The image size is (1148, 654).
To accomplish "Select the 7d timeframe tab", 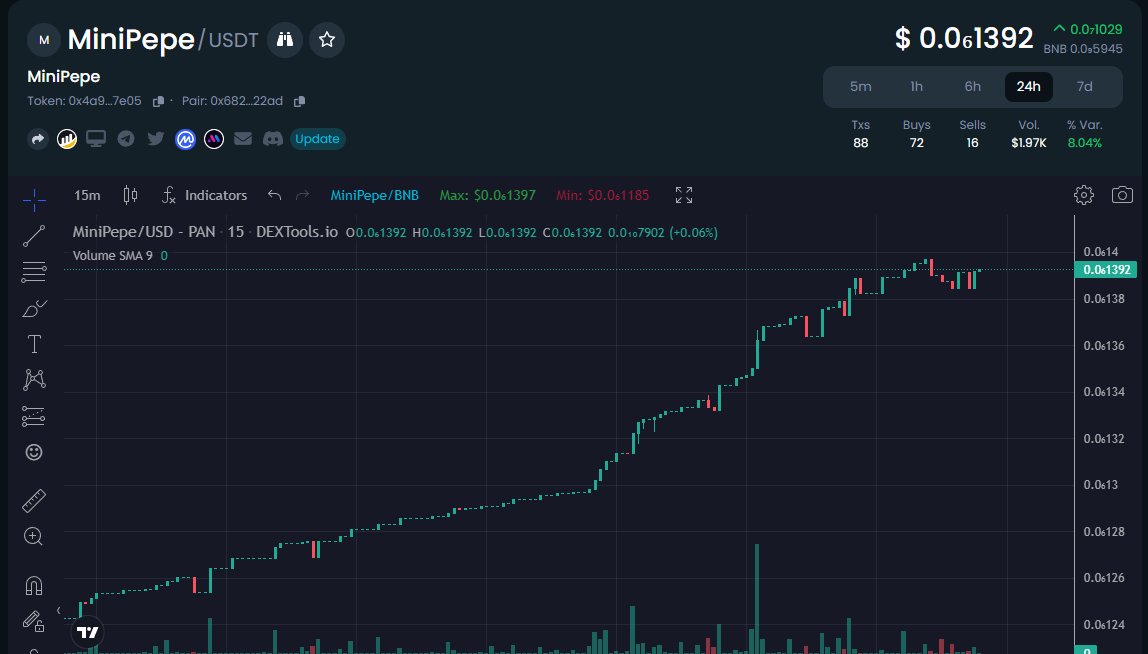I will [1084, 86].
